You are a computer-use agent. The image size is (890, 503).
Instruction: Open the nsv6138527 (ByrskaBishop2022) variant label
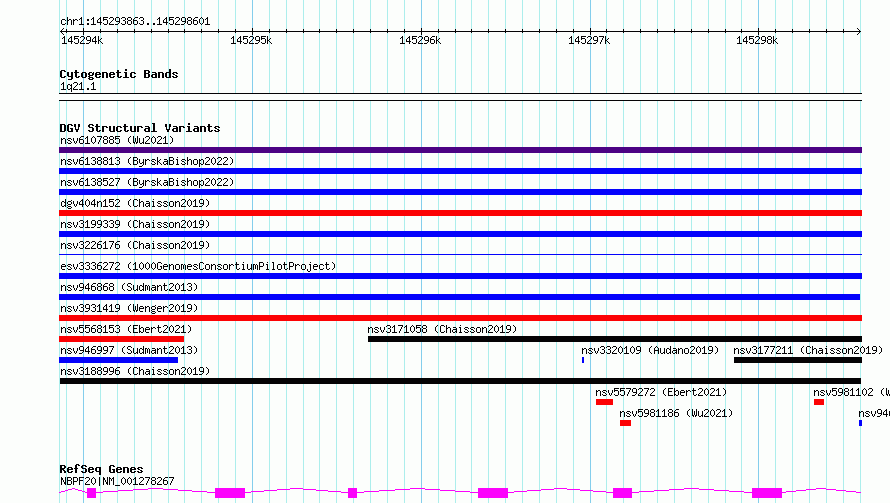click(147, 182)
